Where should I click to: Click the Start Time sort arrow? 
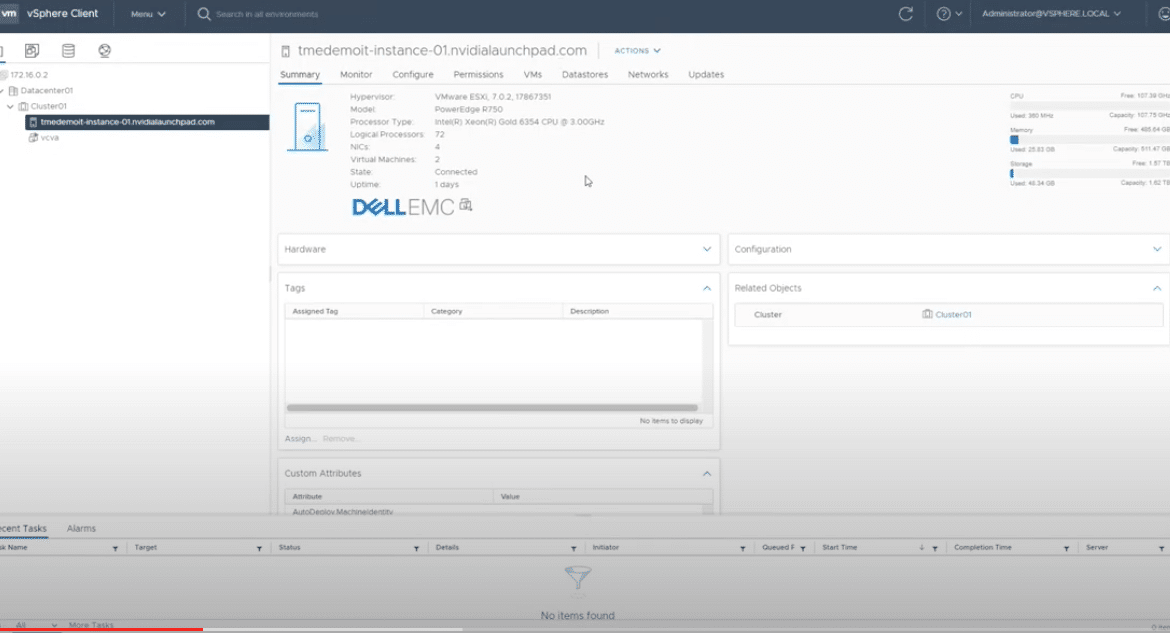click(x=922, y=548)
